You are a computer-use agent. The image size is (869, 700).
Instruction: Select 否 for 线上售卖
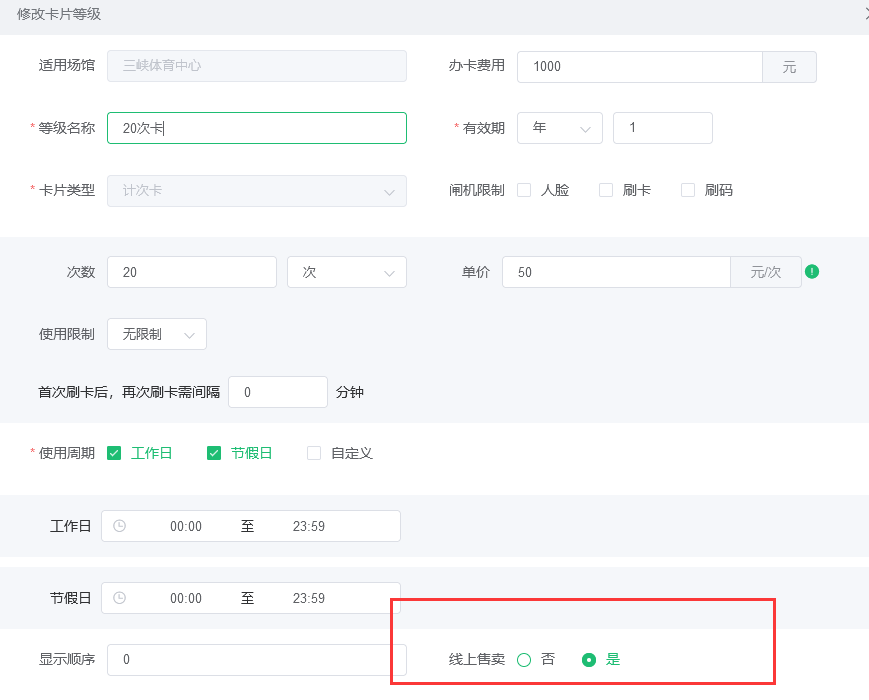coord(524,659)
